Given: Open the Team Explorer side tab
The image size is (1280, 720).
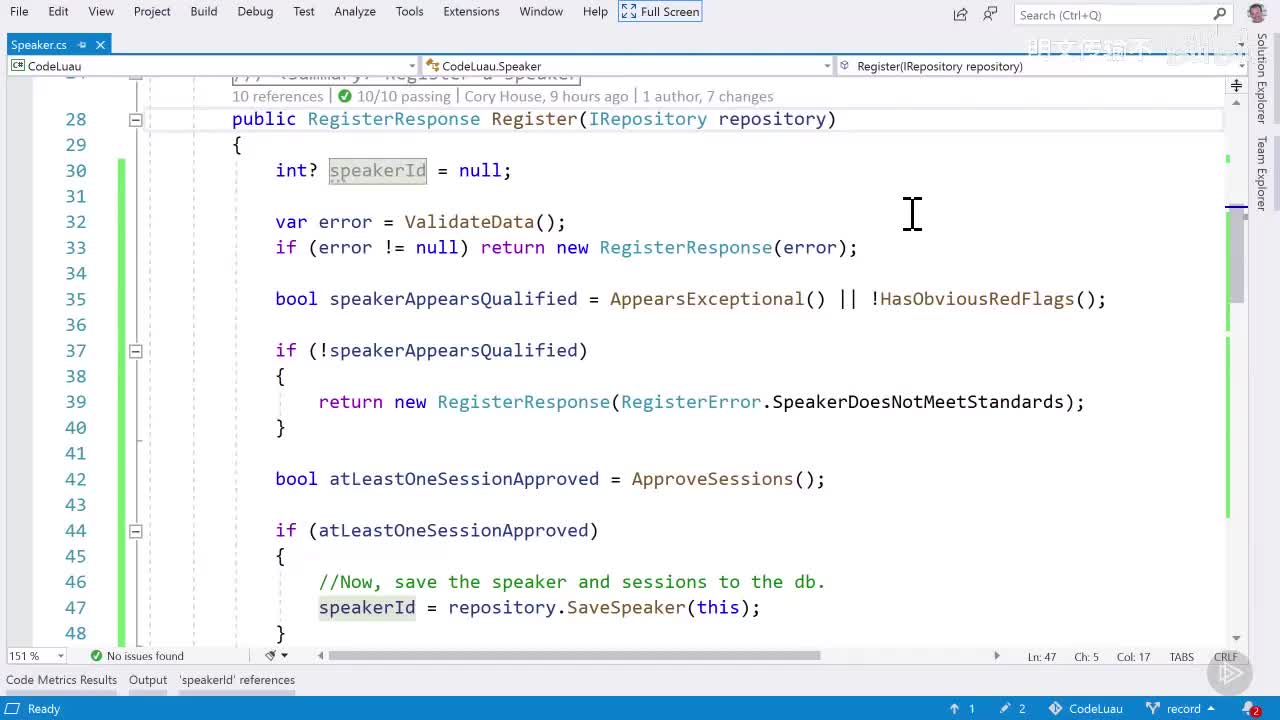Looking at the screenshot, I should tap(1262, 173).
